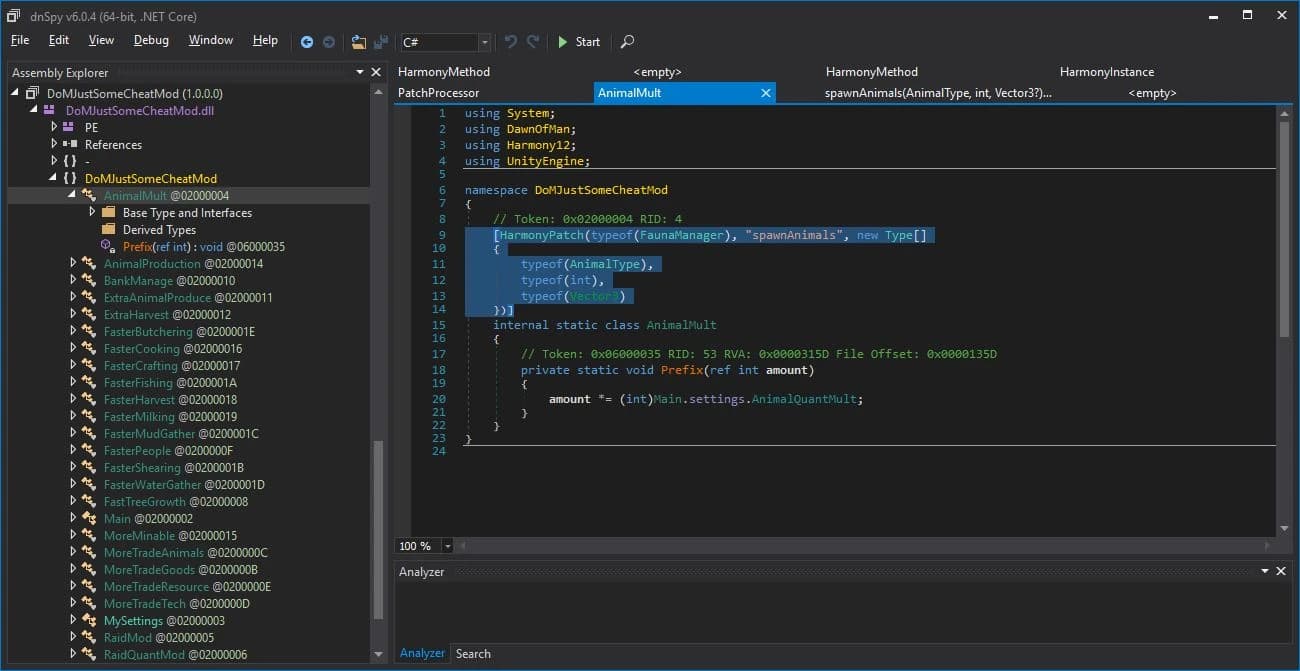The height and width of the screenshot is (671, 1300).
Task: Expand the AnimalProduction class node
Action: 73,264
